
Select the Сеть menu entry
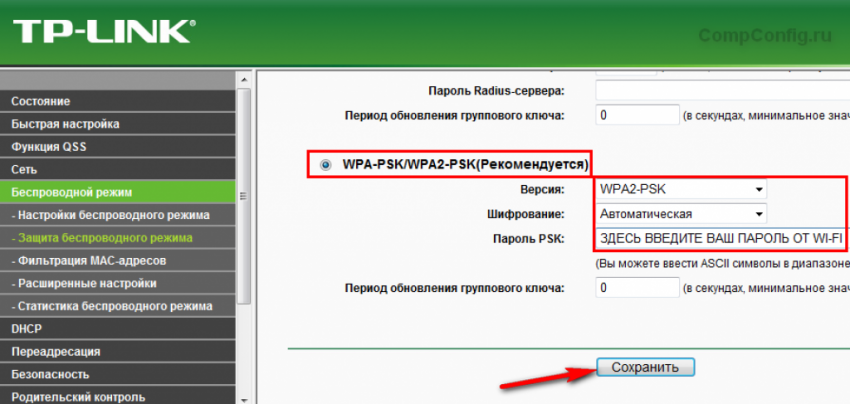(x=25, y=170)
